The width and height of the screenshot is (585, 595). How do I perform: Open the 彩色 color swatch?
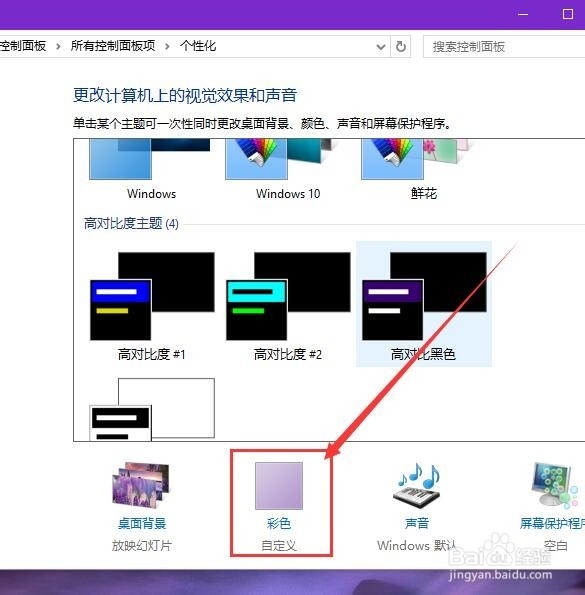(279, 486)
